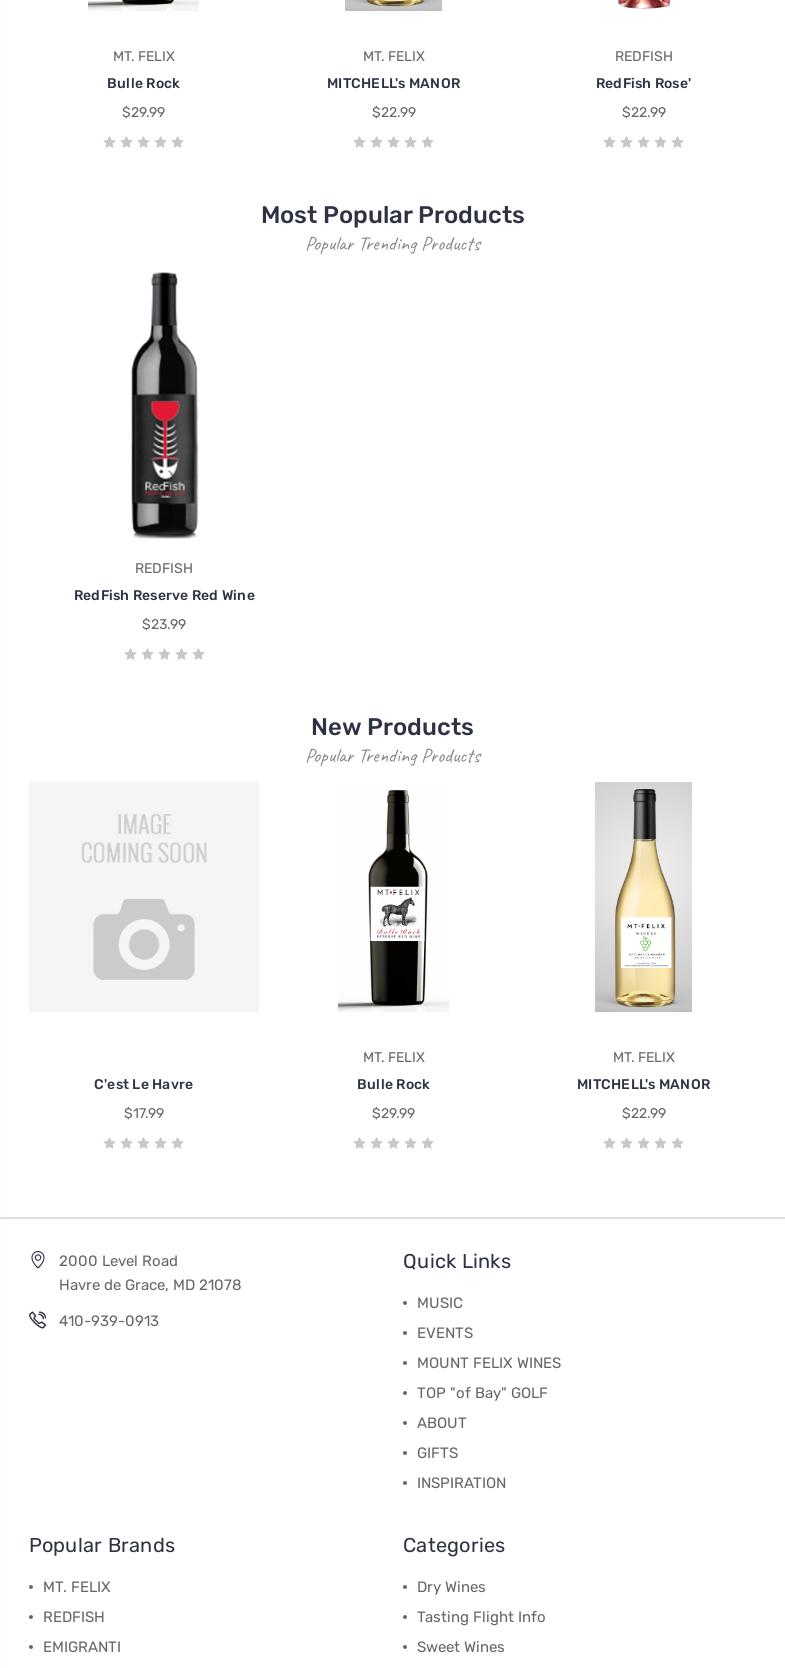Click the phone icon beside 410-939-0913
Image resolution: width=785 pixels, height=1668 pixels.
click(38, 1320)
